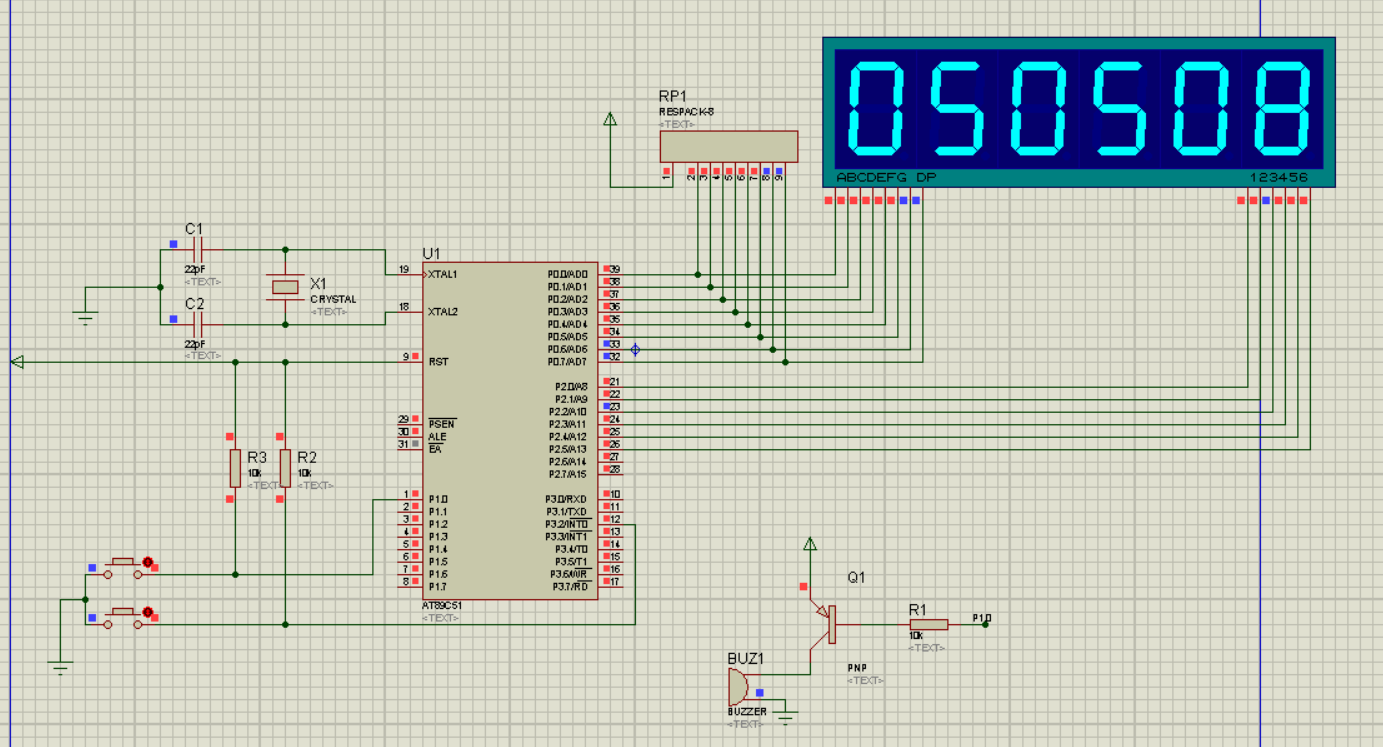Click the XTAL2 pin label
Screen dimensions: 1383x747
[442, 312]
